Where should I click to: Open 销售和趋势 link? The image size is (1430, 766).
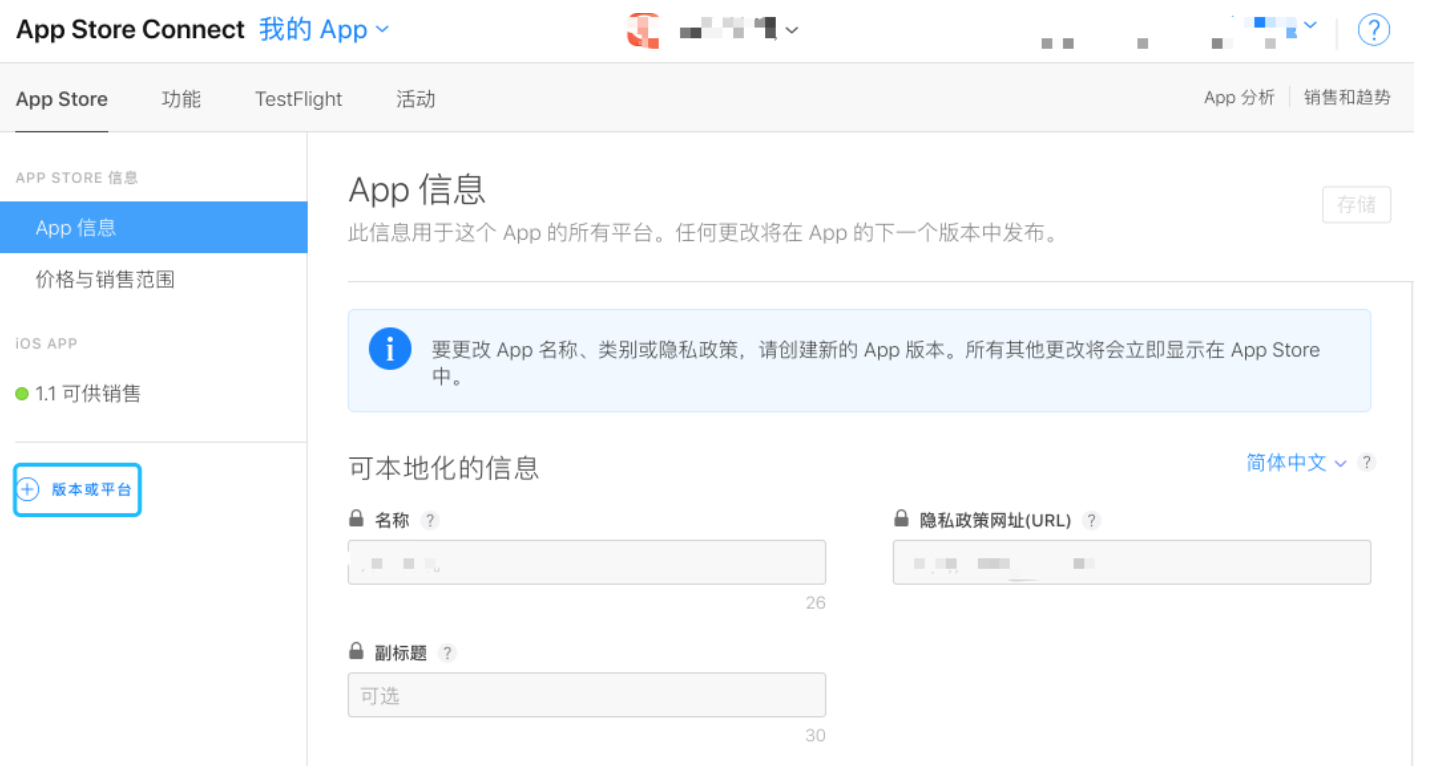click(x=1347, y=97)
